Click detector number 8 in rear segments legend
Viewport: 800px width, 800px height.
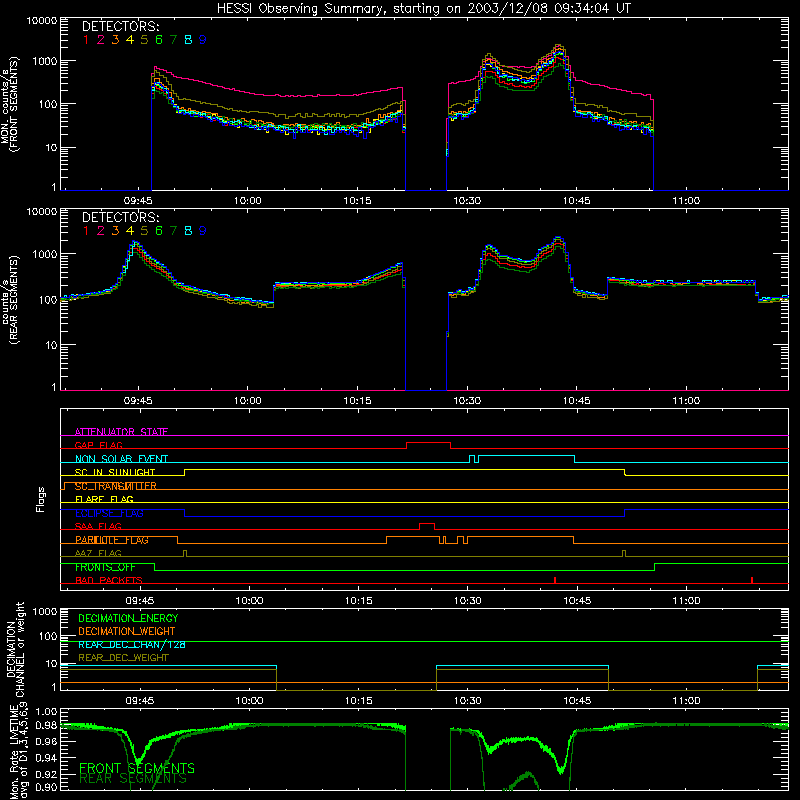point(188,231)
